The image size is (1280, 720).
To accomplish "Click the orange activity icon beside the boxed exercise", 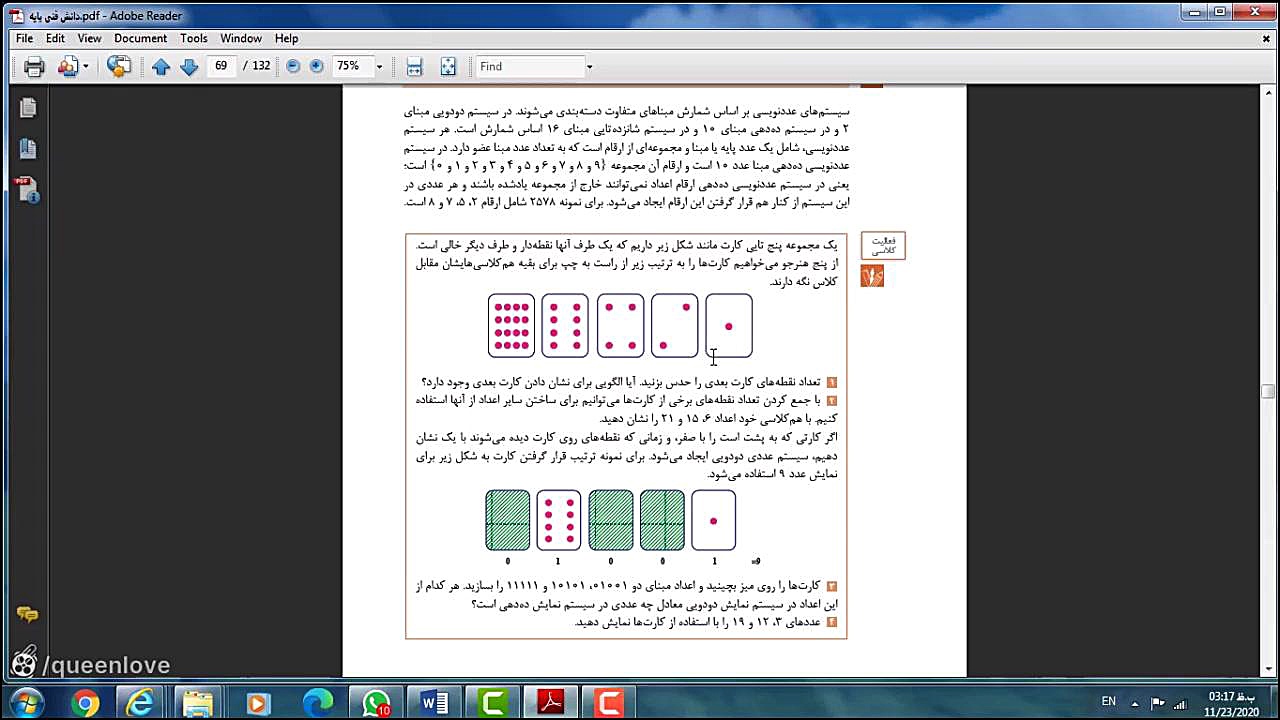I will (x=872, y=276).
